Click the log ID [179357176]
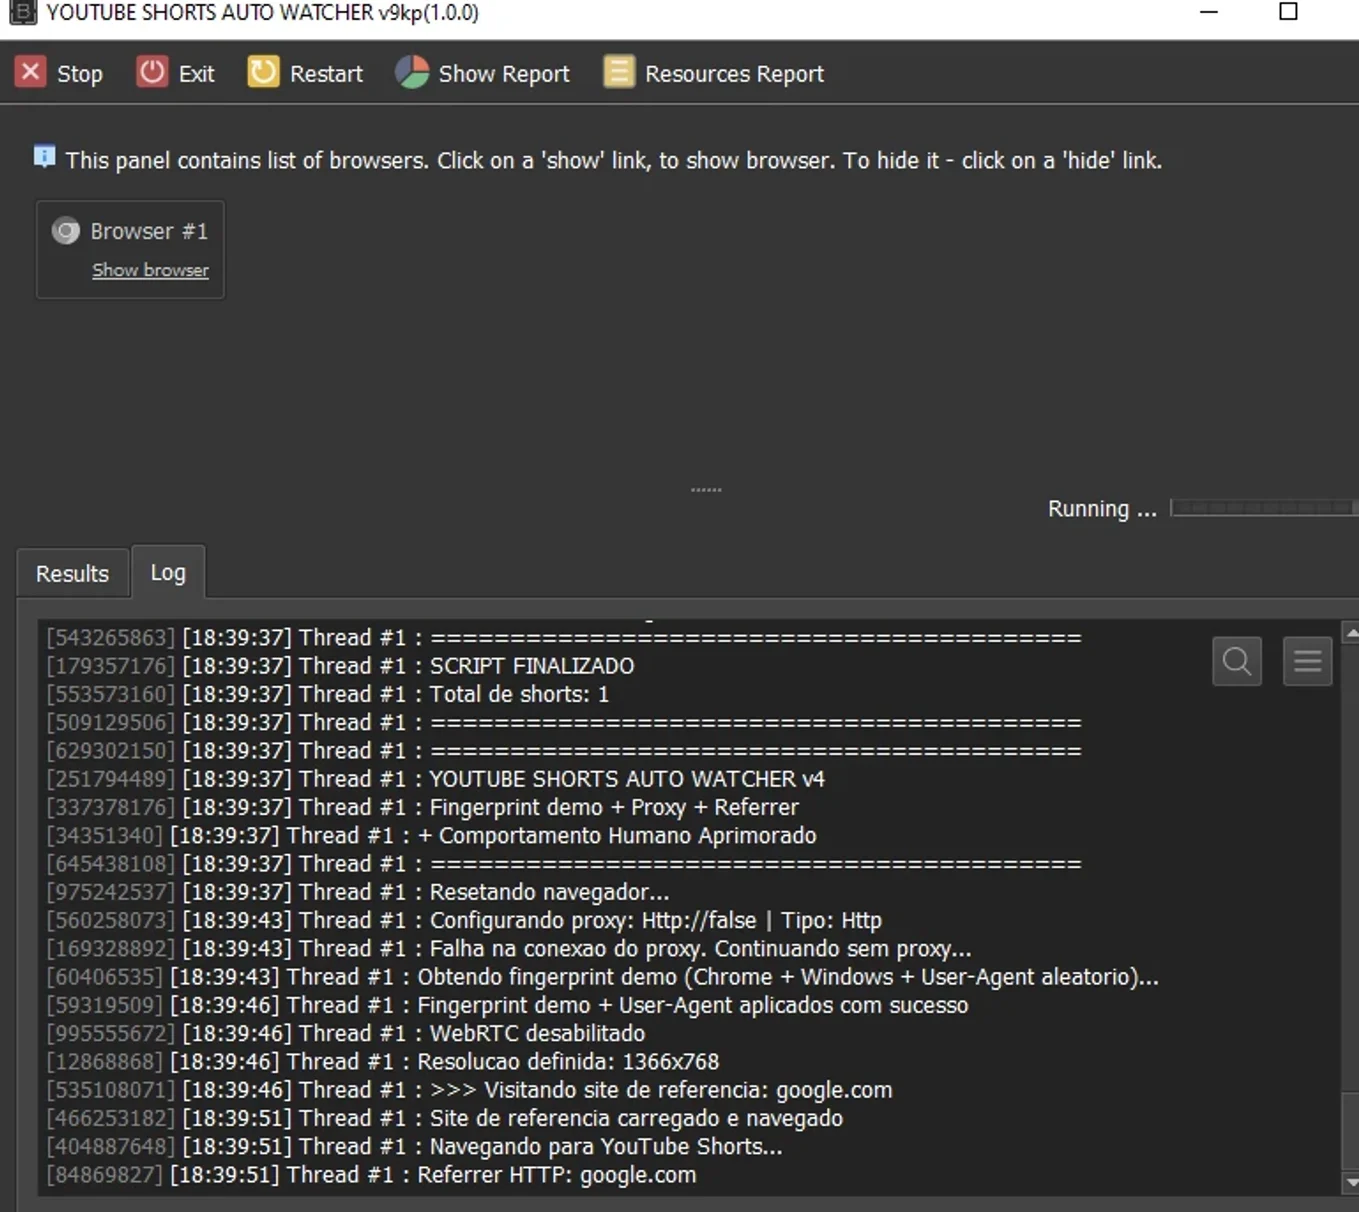Viewport: 1359px width, 1212px height. point(111,666)
